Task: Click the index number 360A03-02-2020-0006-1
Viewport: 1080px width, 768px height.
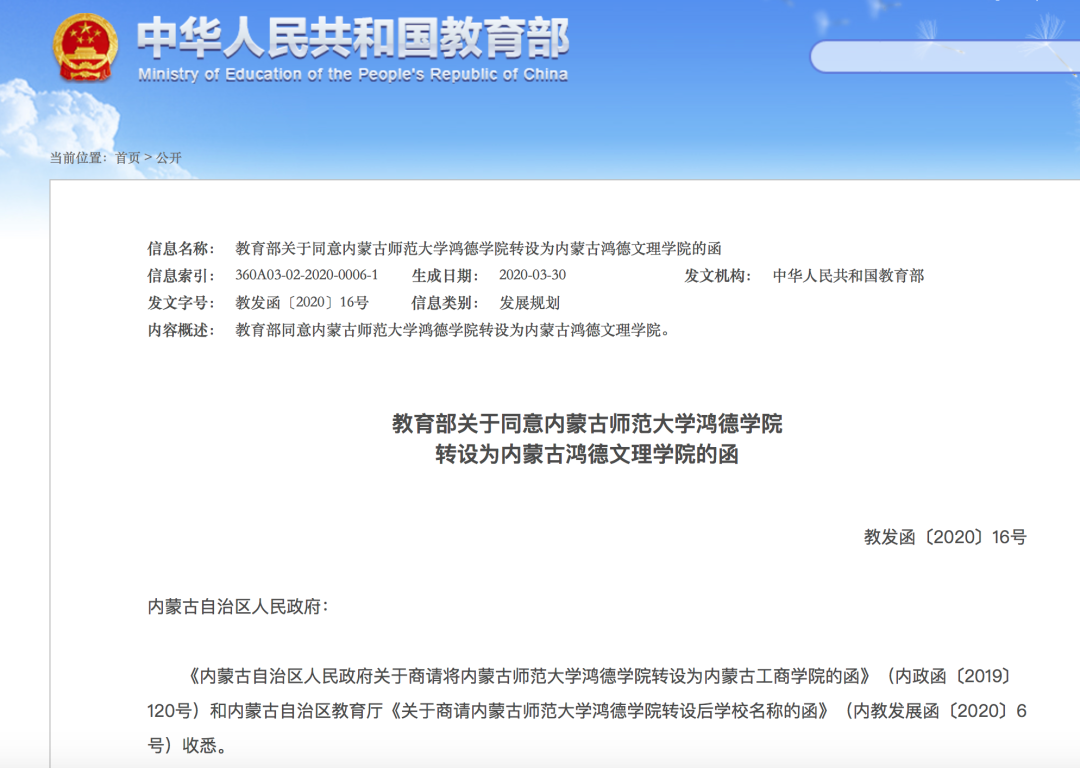Action: [x=307, y=275]
